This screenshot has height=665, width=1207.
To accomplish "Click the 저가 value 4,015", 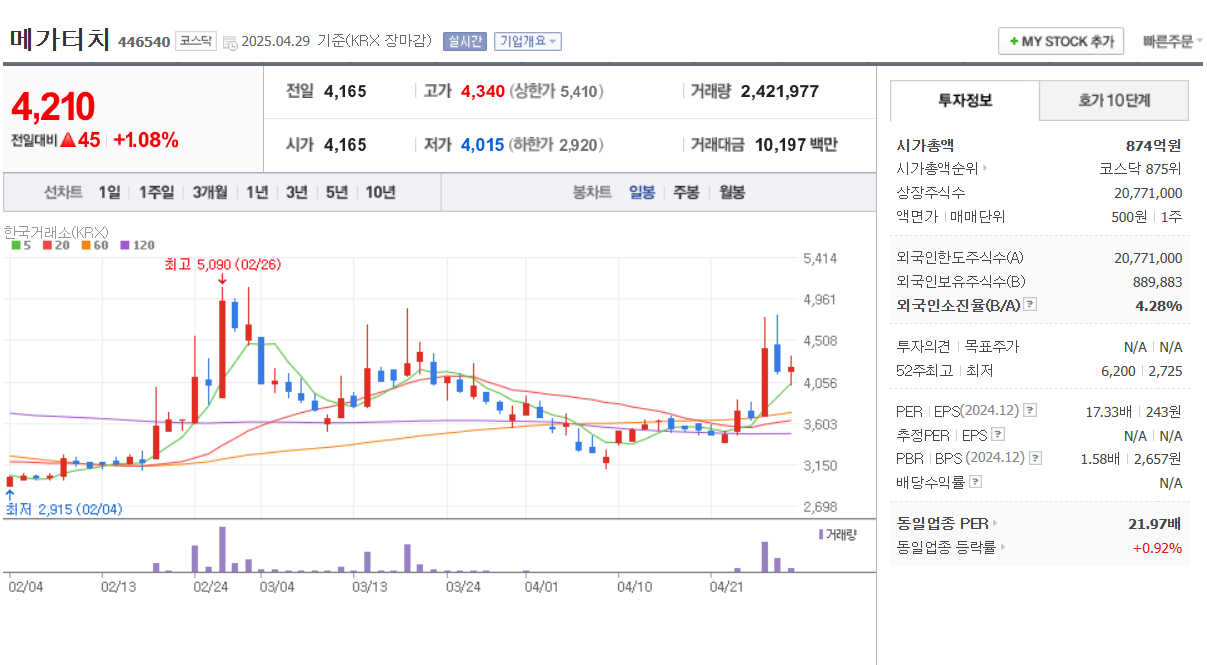I will pos(483,145).
